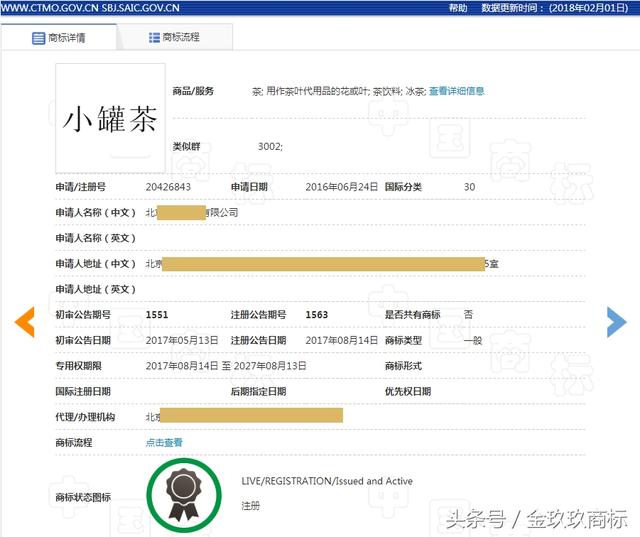This screenshot has width=640, height=537.
Task: Select shared trademark value 否
Action: click(x=468, y=315)
